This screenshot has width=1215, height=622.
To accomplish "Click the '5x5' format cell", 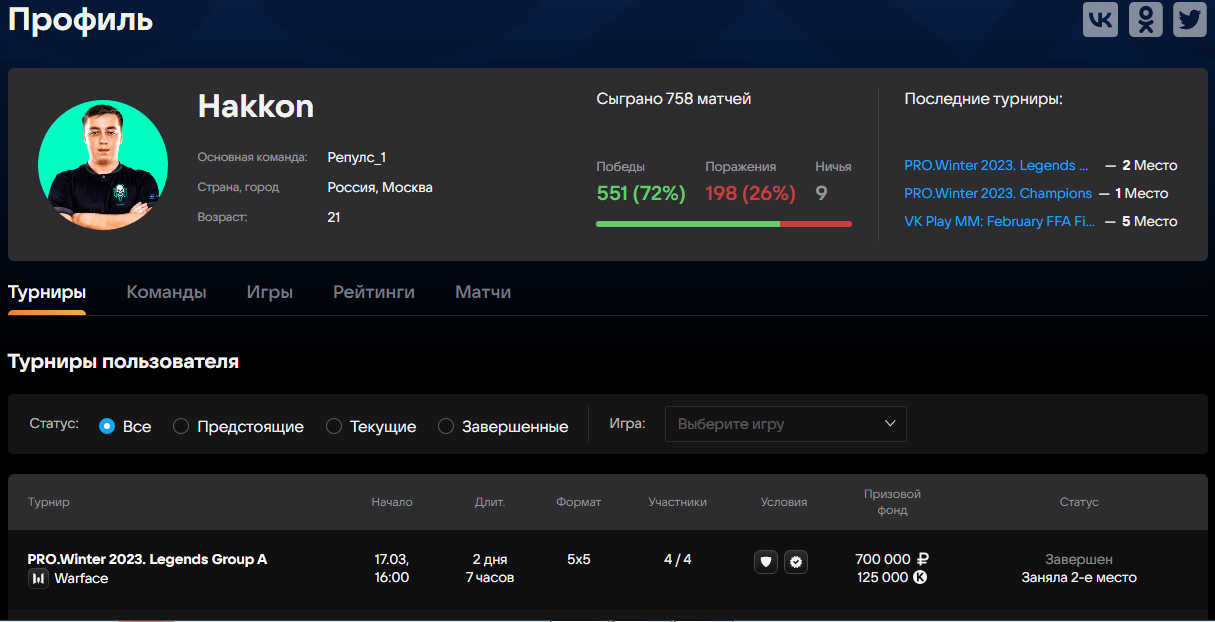I will coord(579,559).
